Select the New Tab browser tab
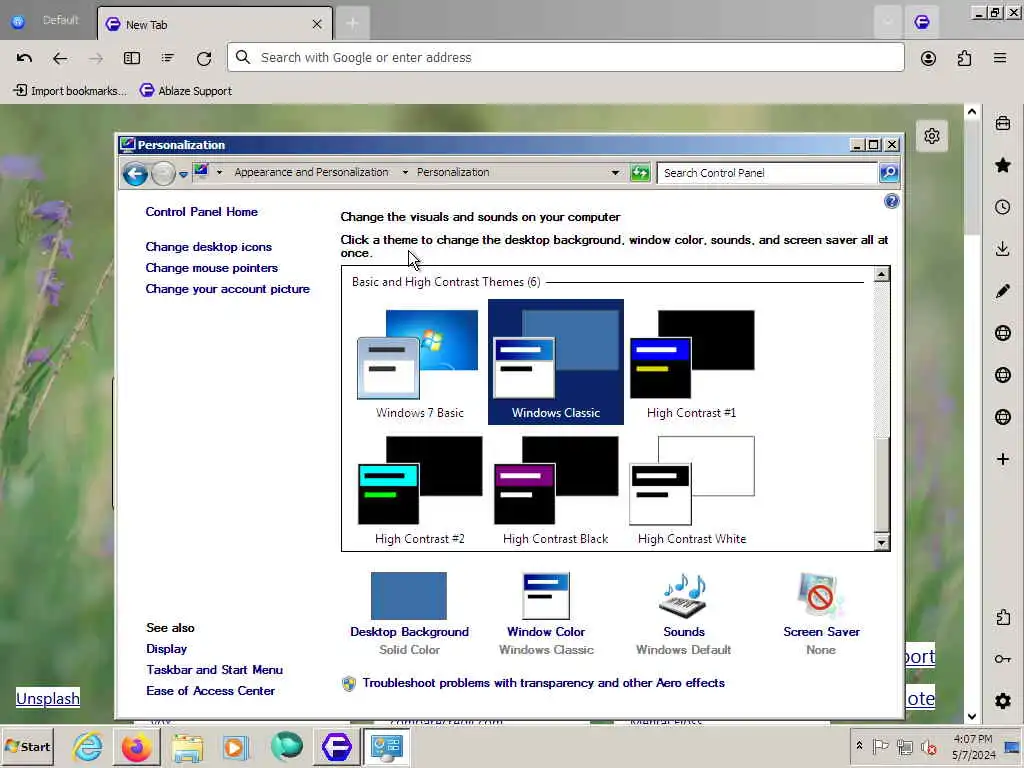This screenshot has height=768, width=1024. coord(215,24)
